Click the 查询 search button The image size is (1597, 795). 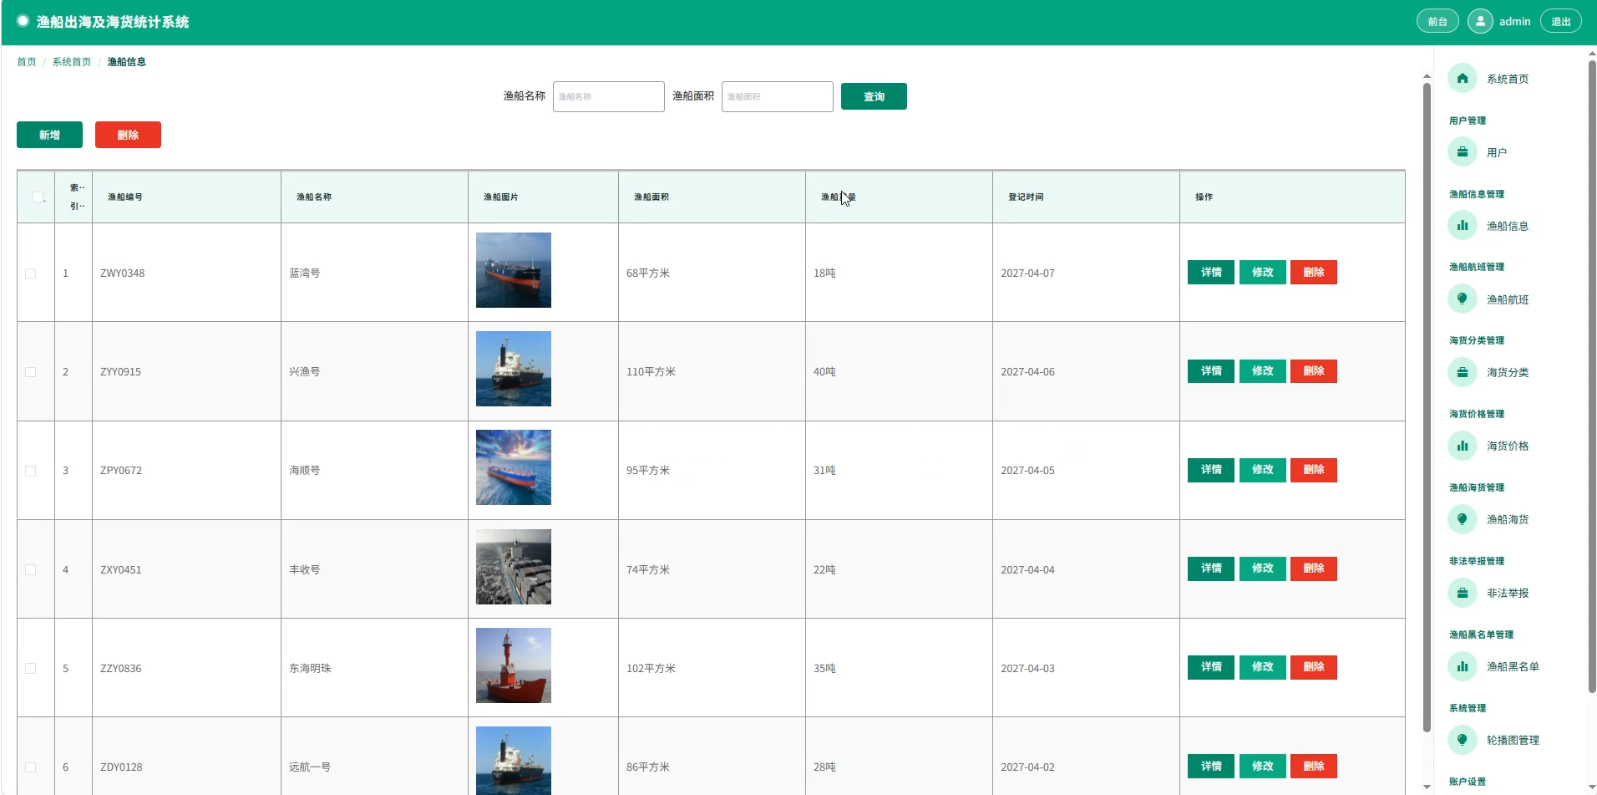point(874,96)
